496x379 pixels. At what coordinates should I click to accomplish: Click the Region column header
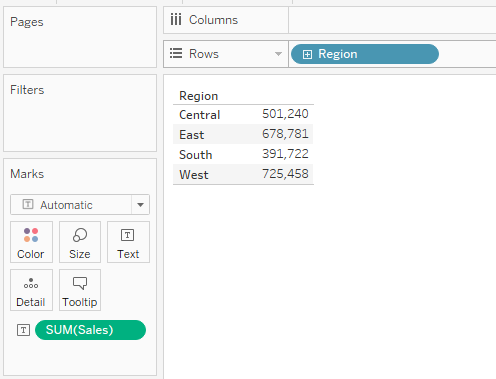(x=199, y=96)
